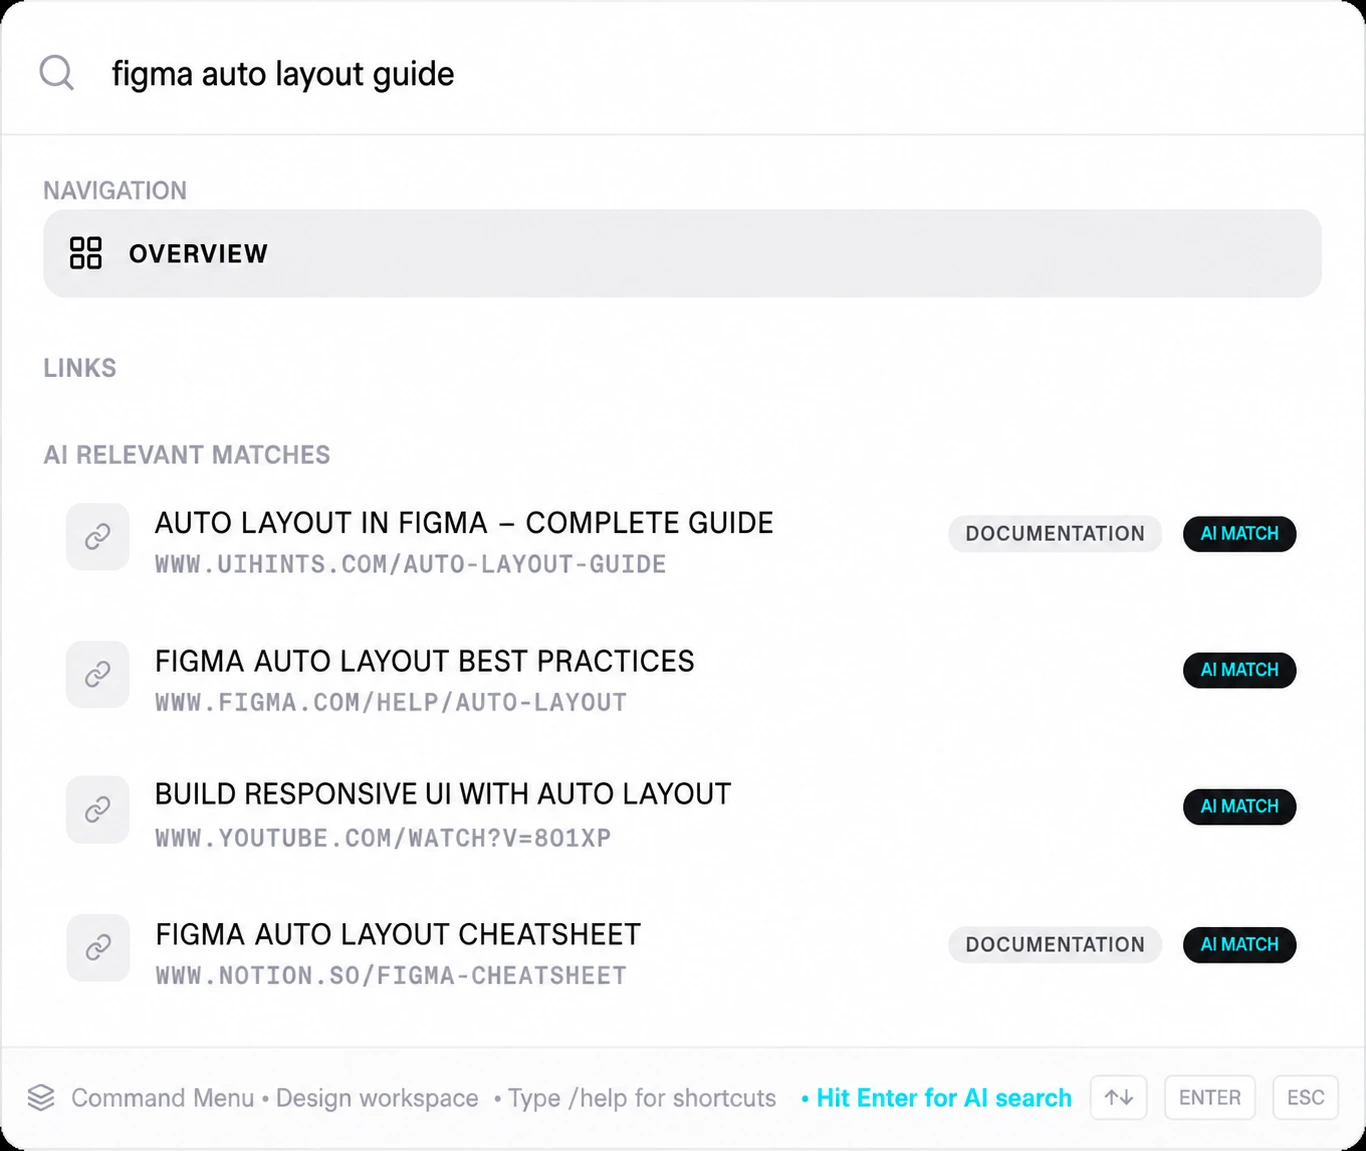Viewport: 1366px width, 1151px height.
Task: Click the "LINKS" section header
Action: pos(80,368)
